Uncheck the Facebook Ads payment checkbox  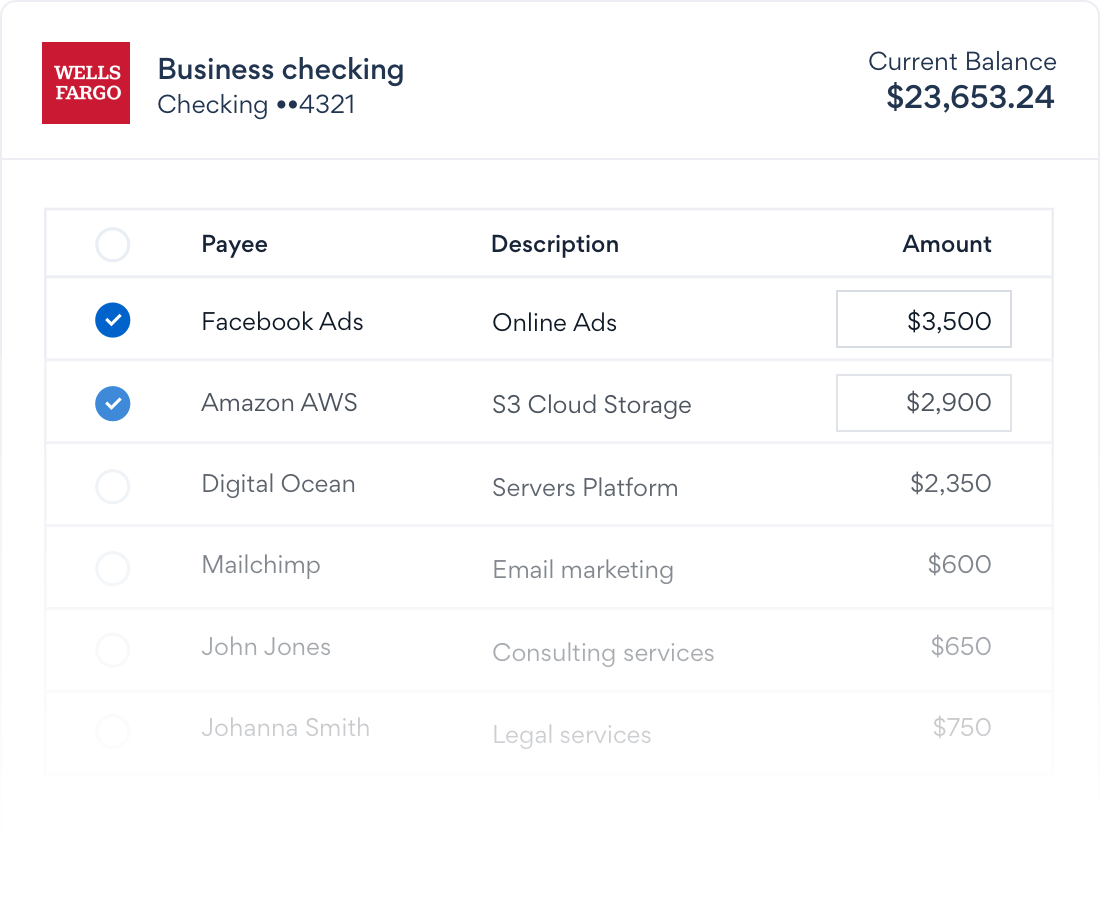point(112,320)
